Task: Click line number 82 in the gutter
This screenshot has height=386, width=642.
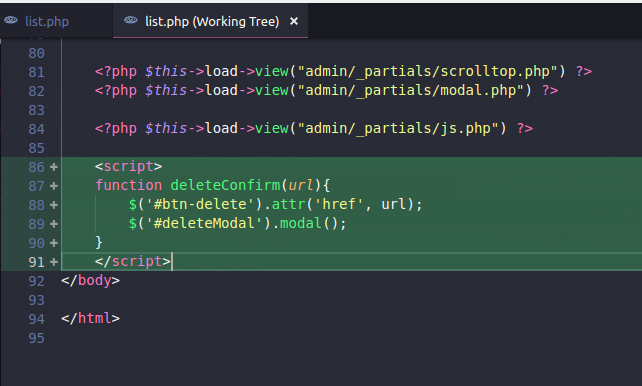Action: coord(36,91)
